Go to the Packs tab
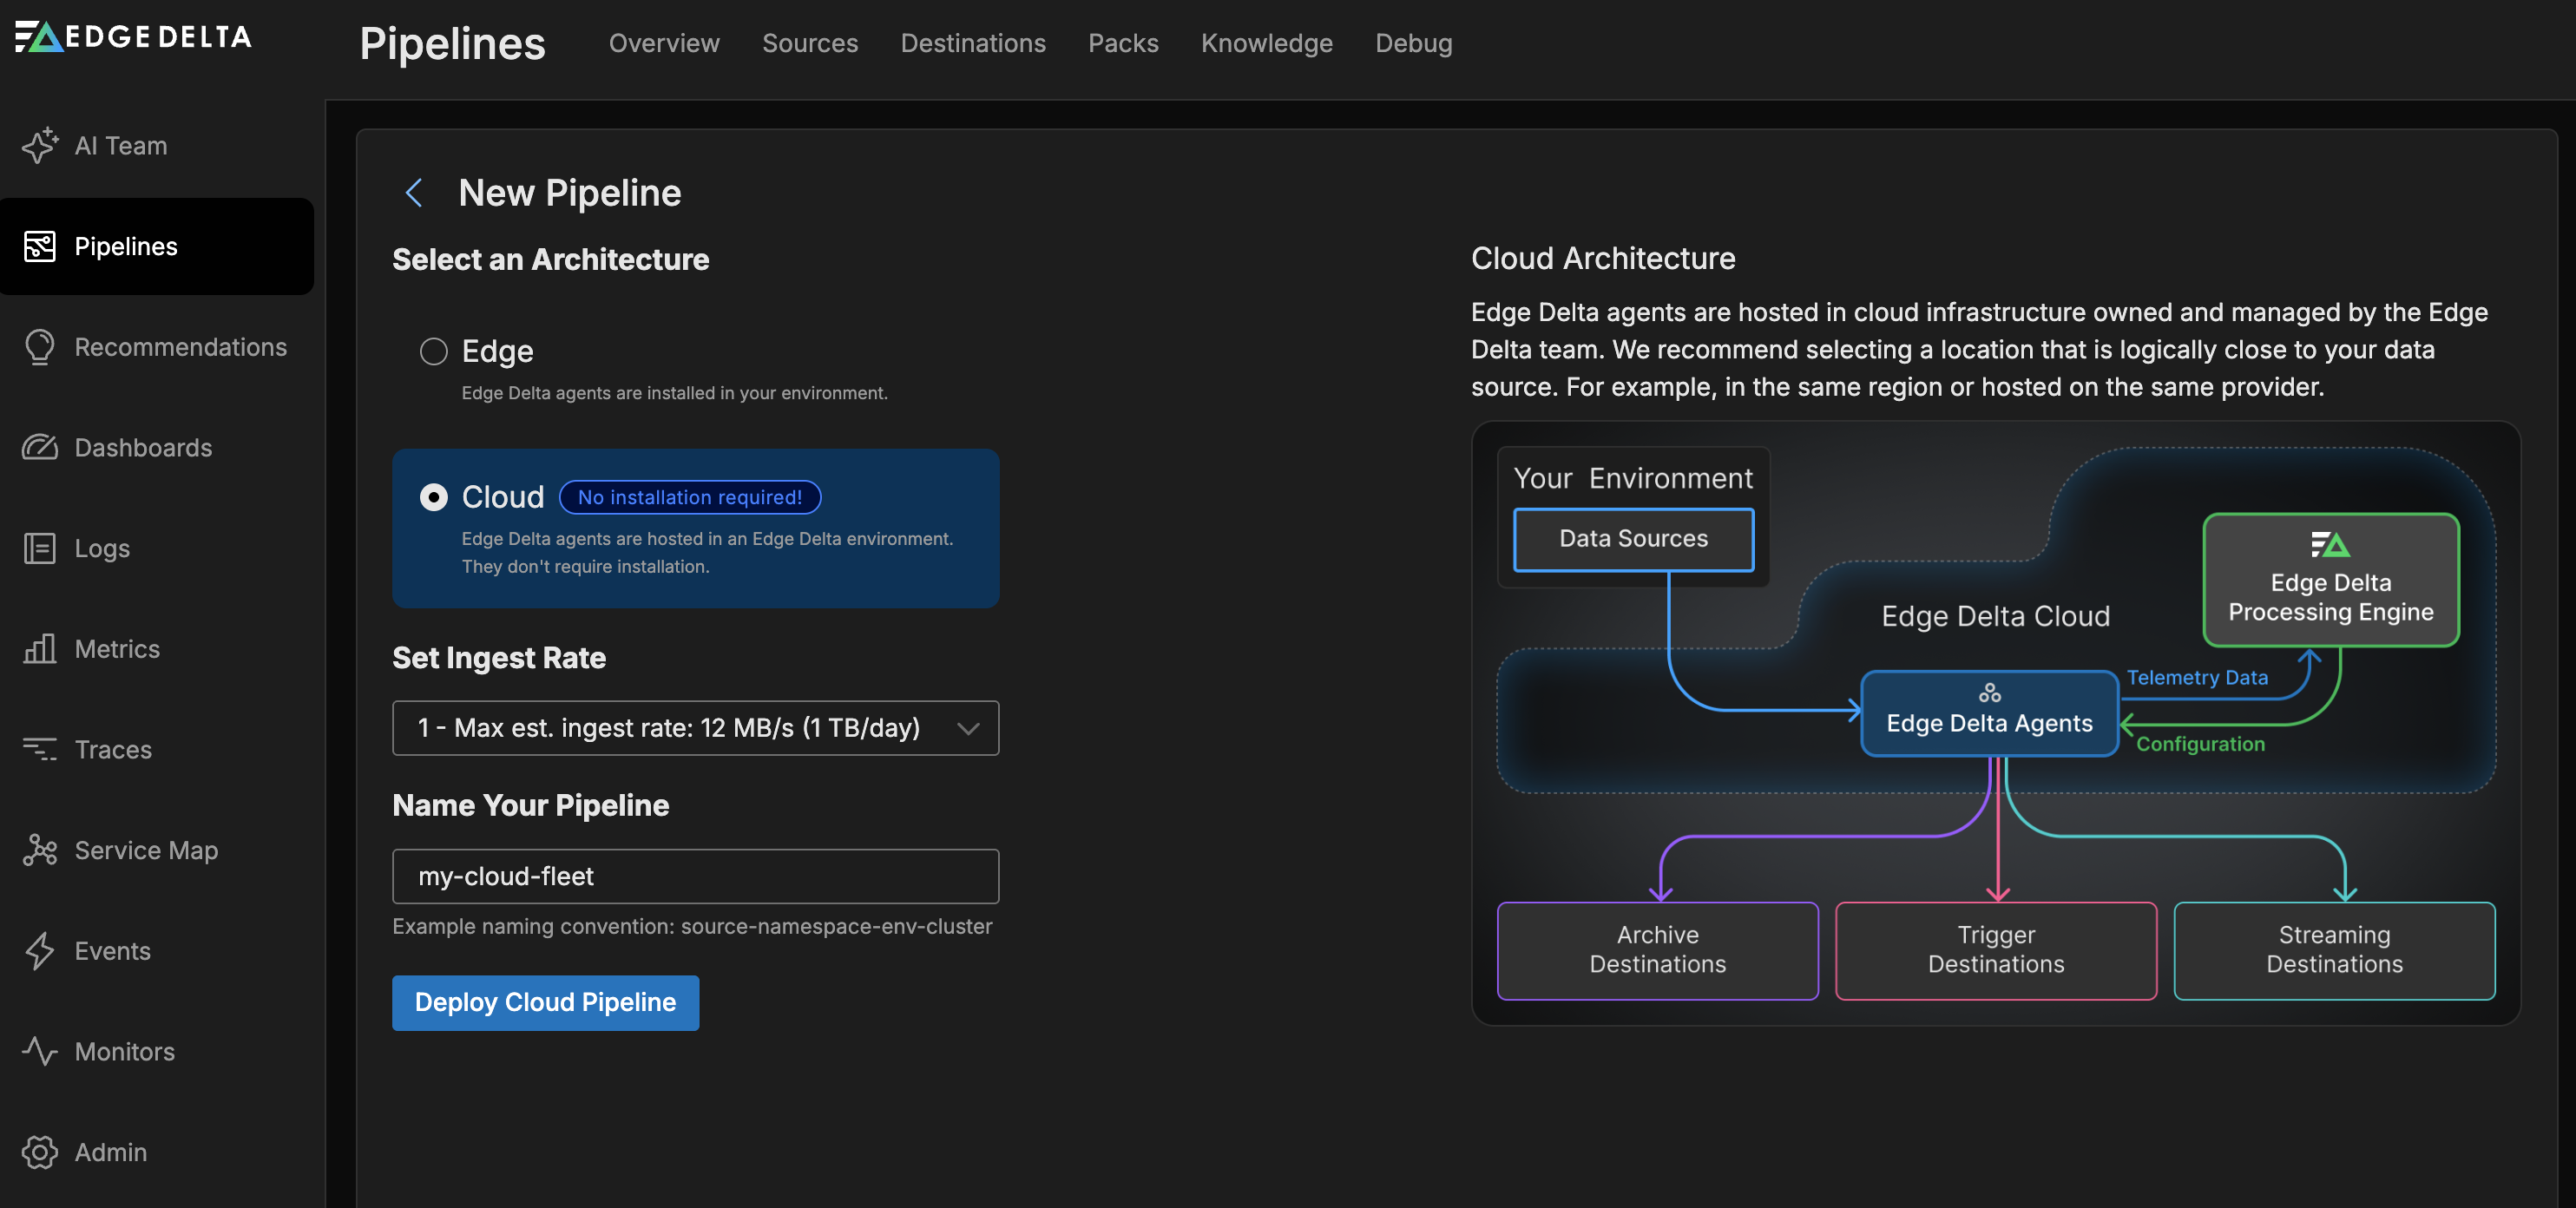This screenshot has width=2576, height=1208. click(x=1122, y=43)
